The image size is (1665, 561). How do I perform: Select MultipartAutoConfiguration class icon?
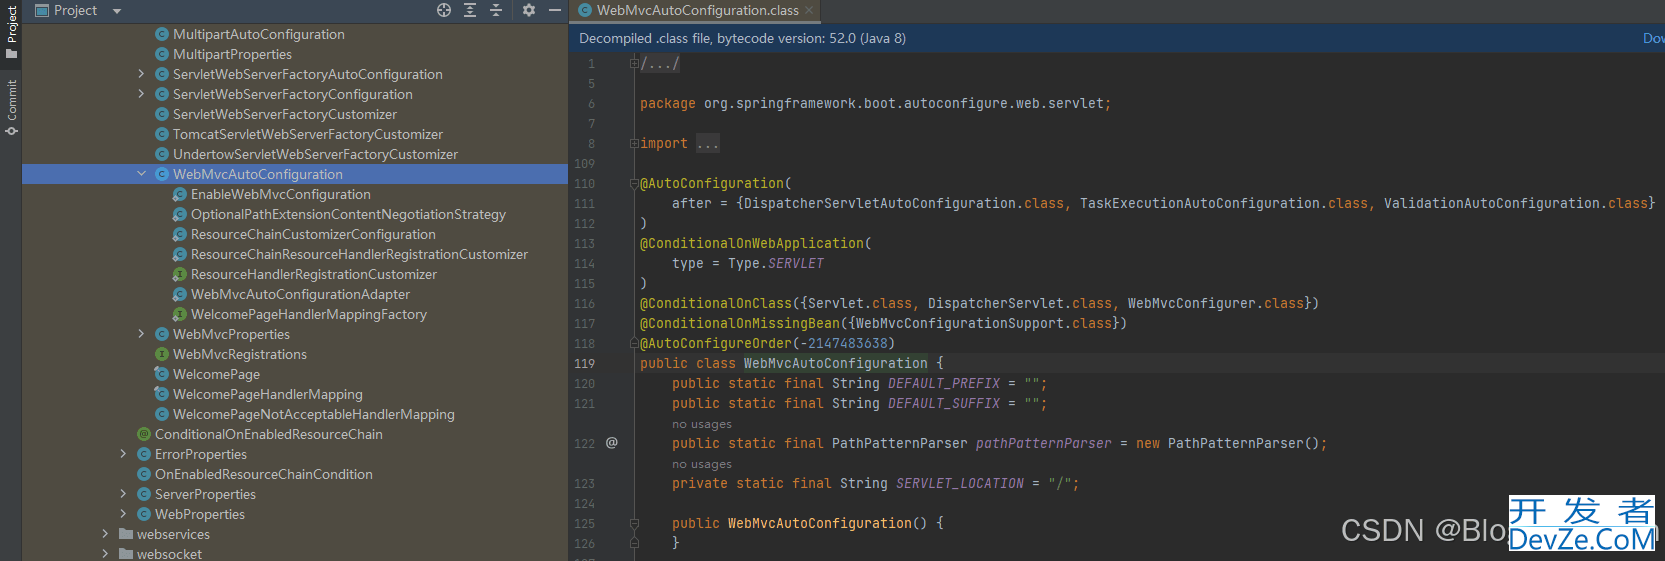pyautogui.click(x=162, y=34)
